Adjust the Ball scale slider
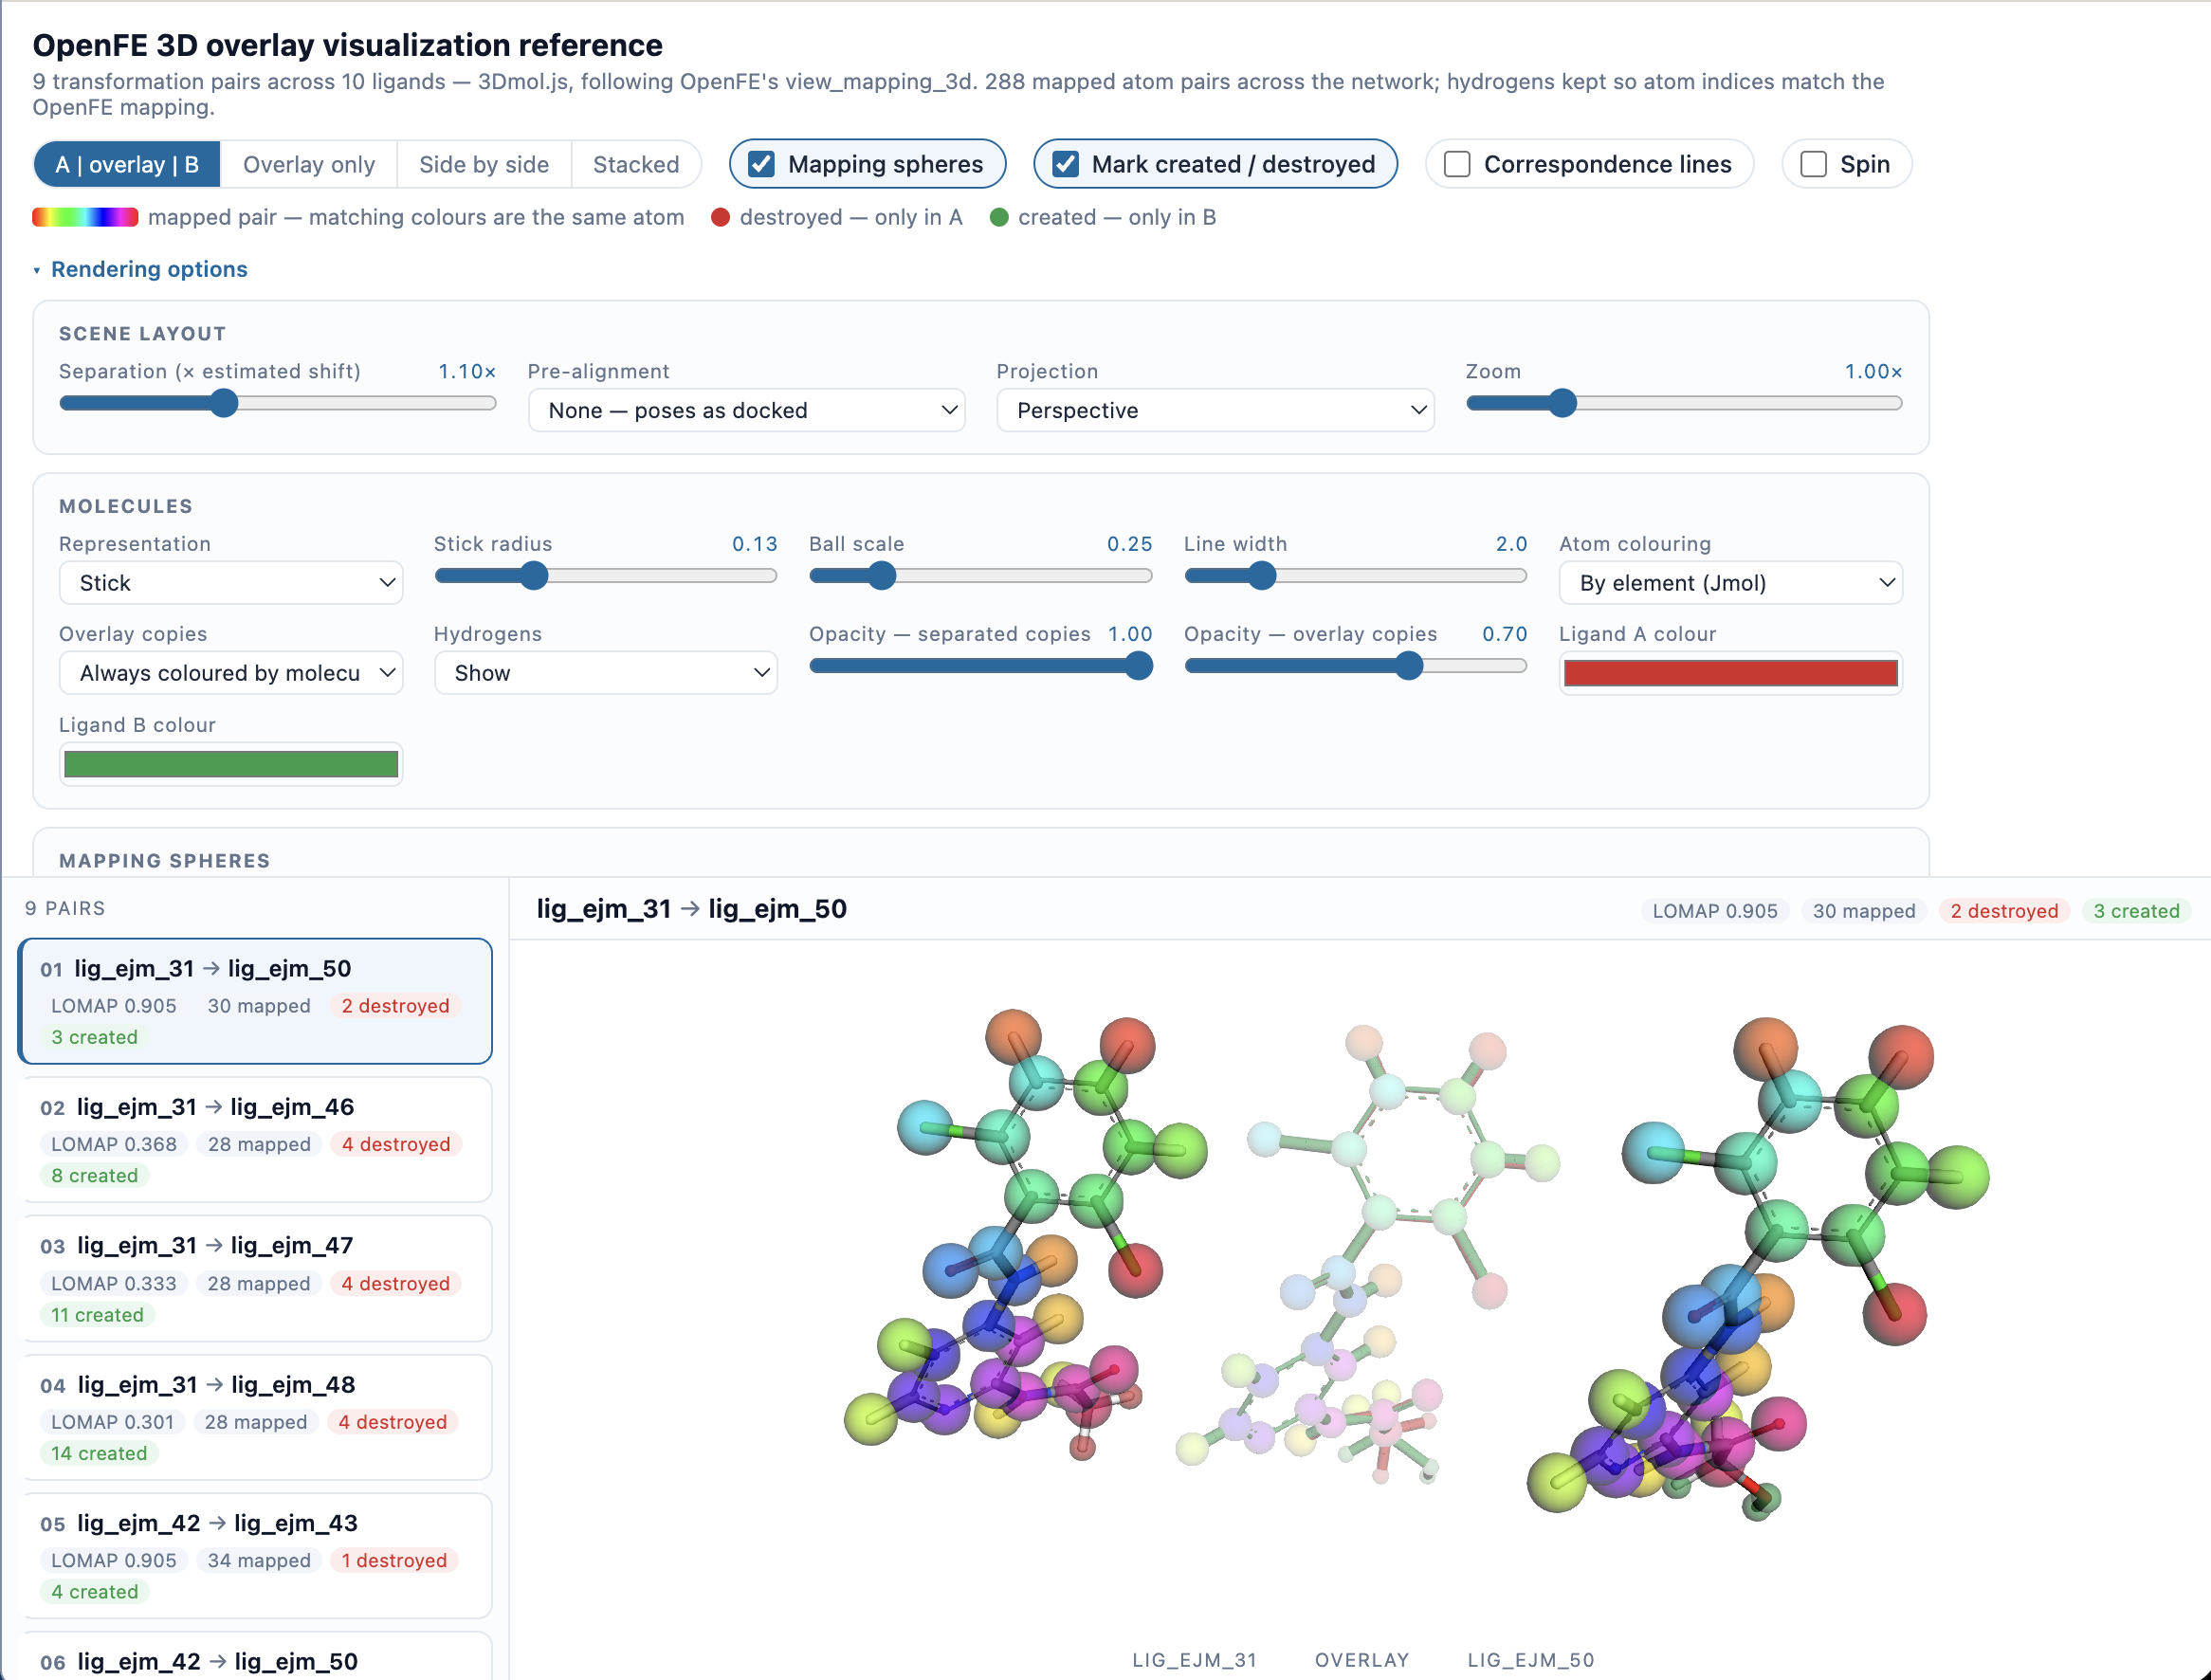The height and width of the screenshot is (1680, 2211). click(981, 576)
